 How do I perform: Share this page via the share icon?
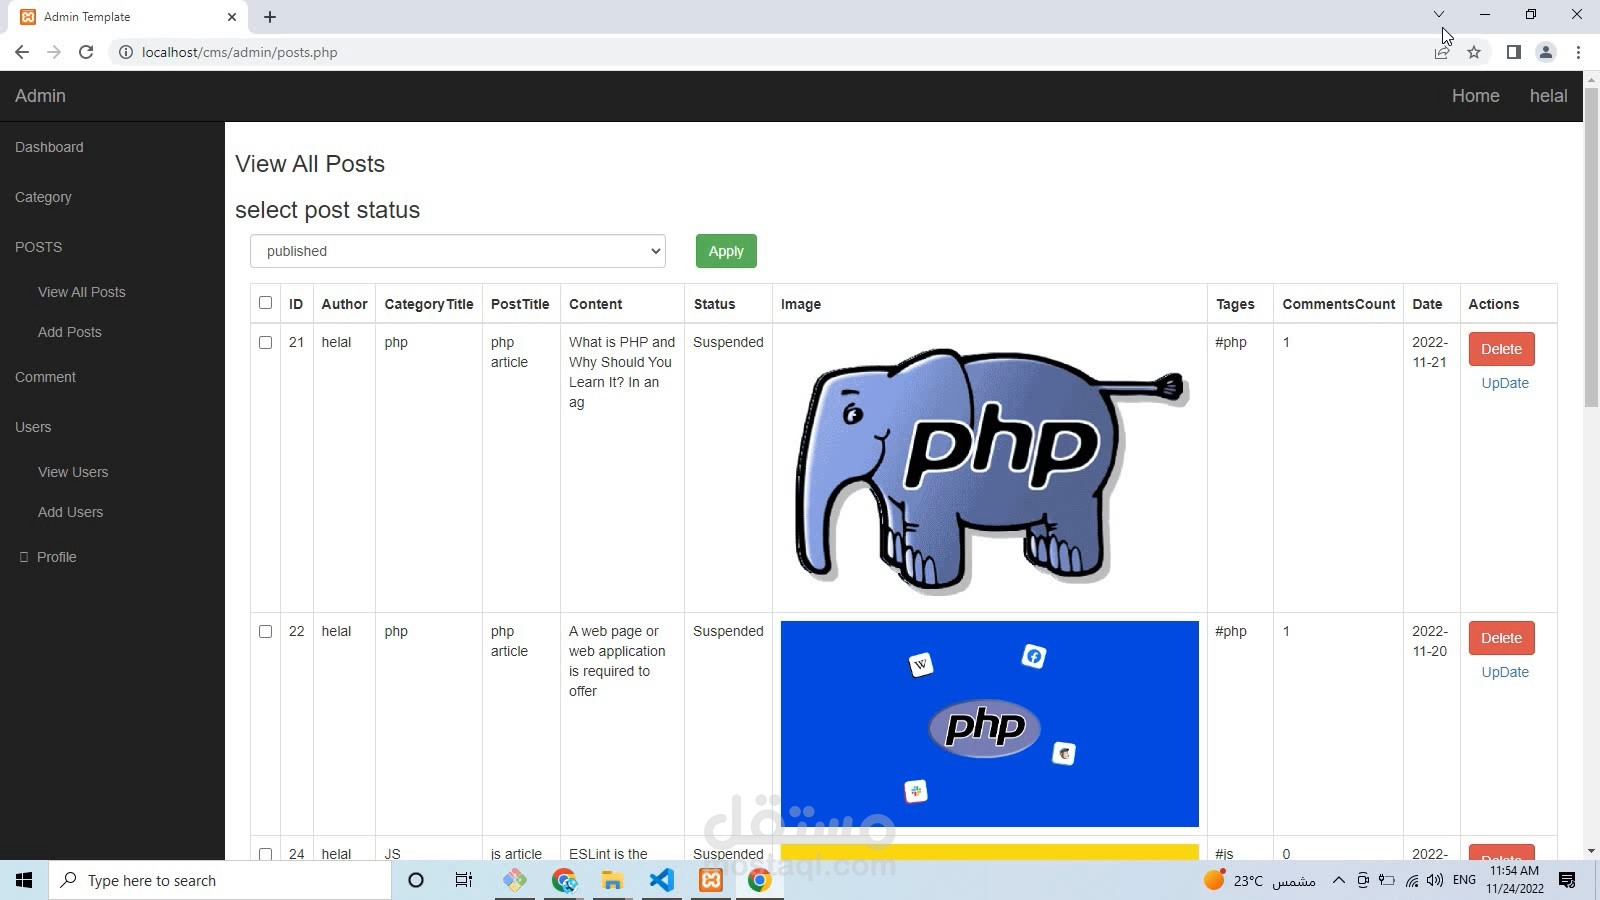1442,52
